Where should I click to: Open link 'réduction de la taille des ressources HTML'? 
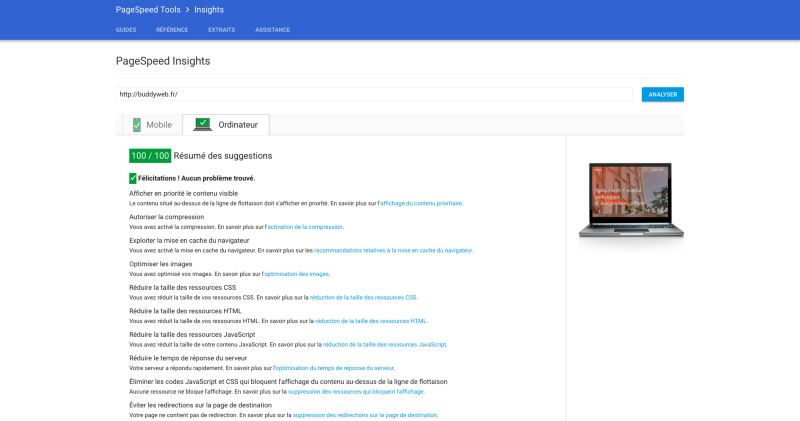coord(371,321)
